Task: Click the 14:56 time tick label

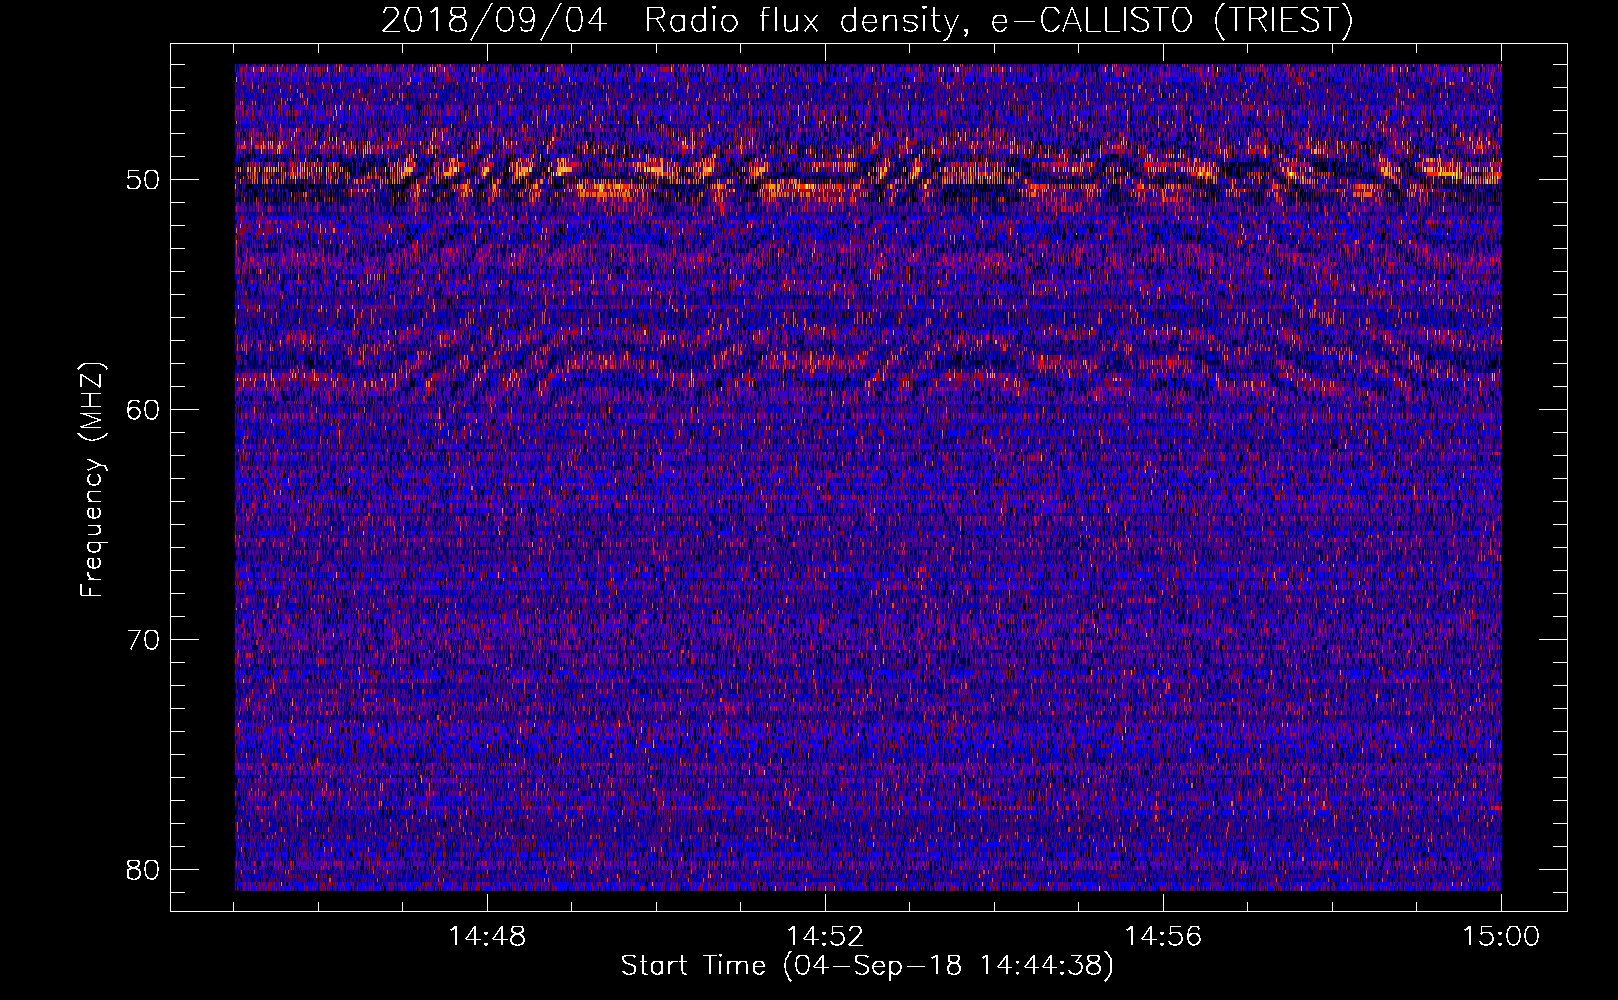Action: click(1163, 937)
